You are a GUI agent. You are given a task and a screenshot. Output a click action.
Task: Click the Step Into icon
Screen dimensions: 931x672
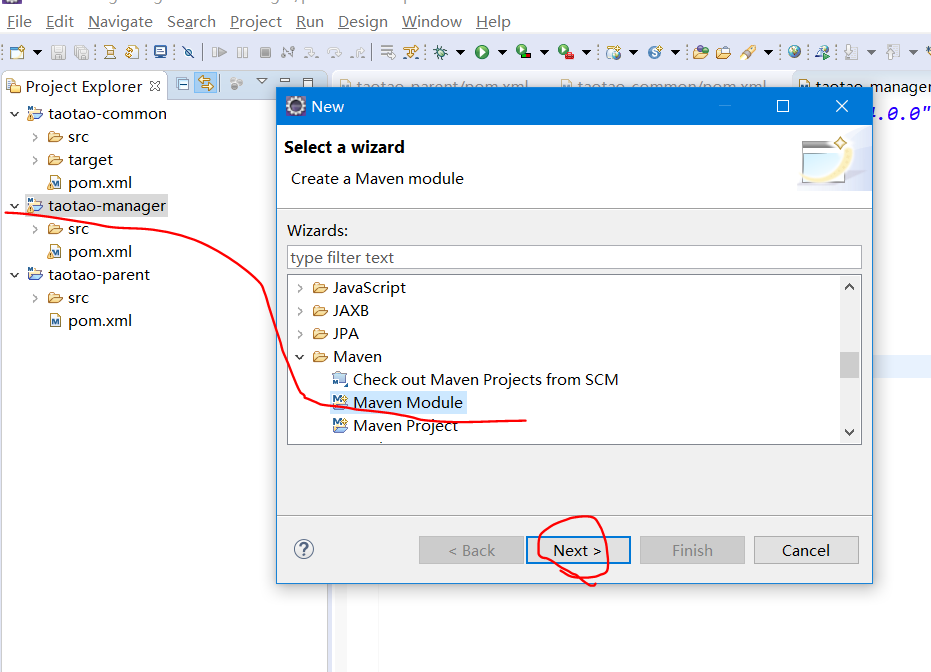pos(311,52)
